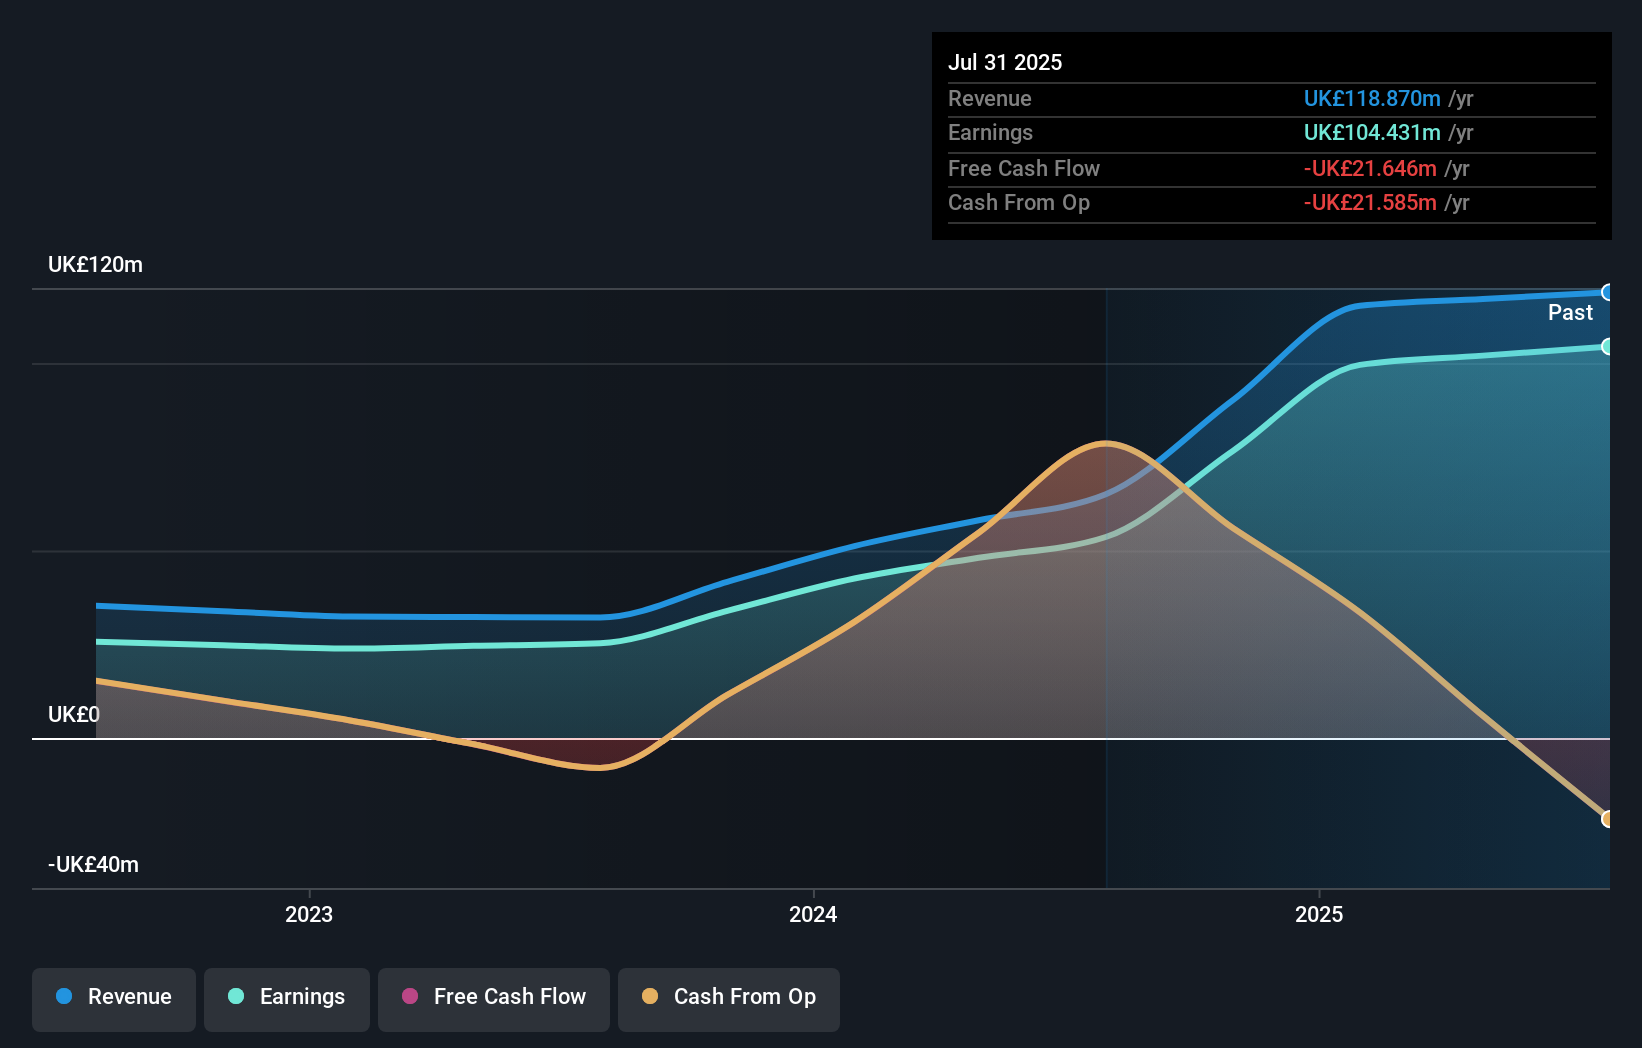Screen dimensions: 1642x1048
Task: Switch to the 2024 year on the axis
Action: point(812,913)
